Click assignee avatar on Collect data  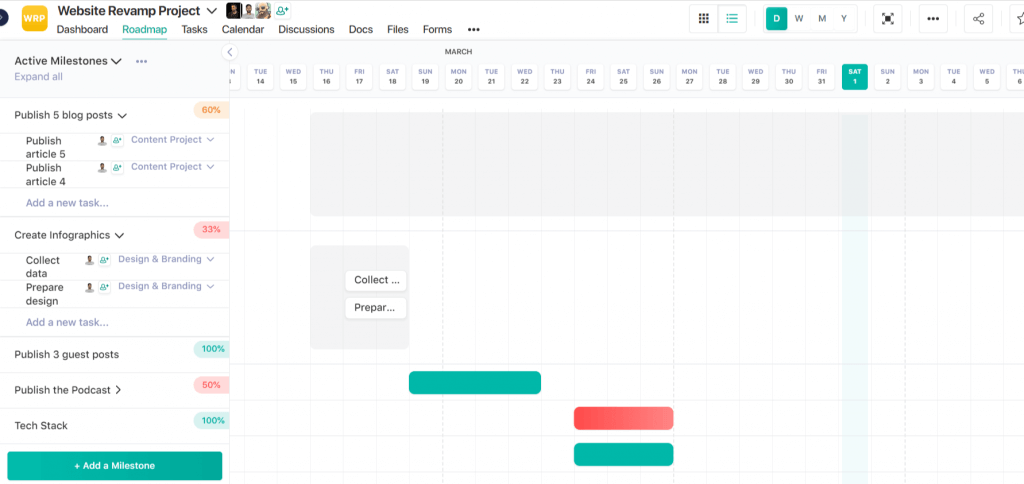click(x=89, y=260)
